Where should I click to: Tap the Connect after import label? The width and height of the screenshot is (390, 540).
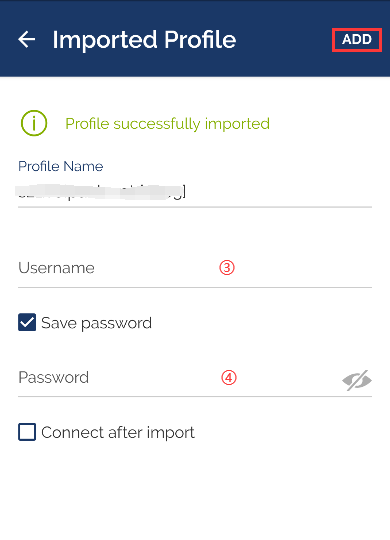pos(118,433)
